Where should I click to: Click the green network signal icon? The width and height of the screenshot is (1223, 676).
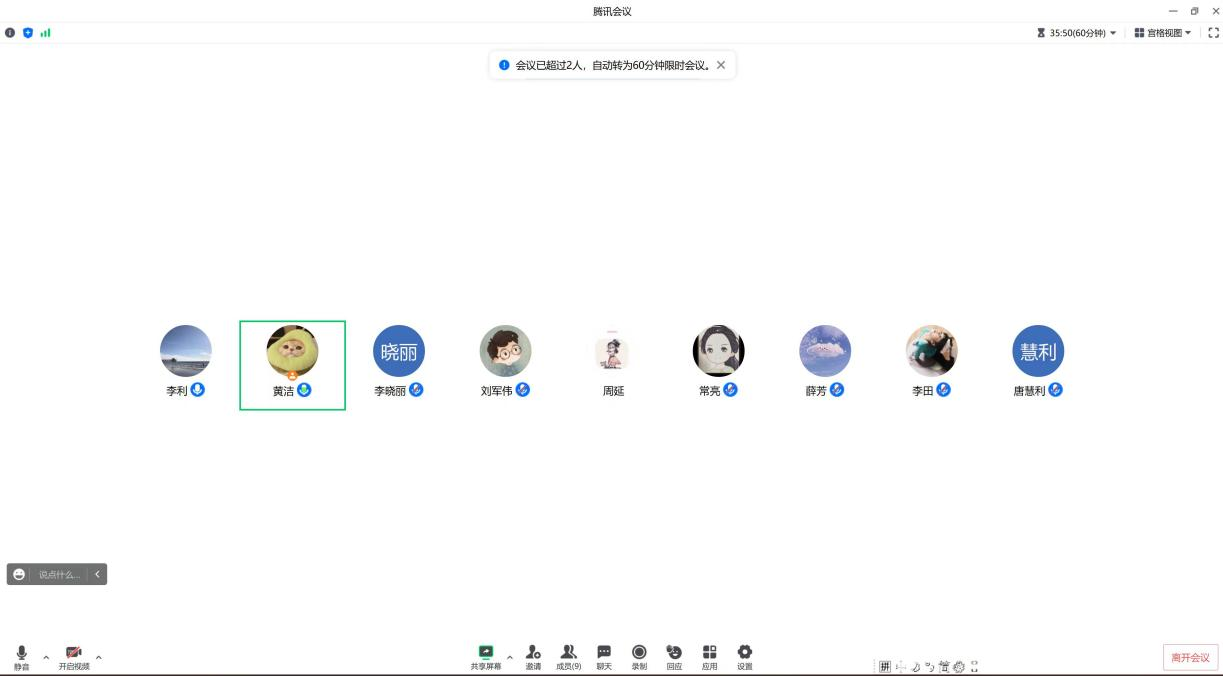[45, 33]
